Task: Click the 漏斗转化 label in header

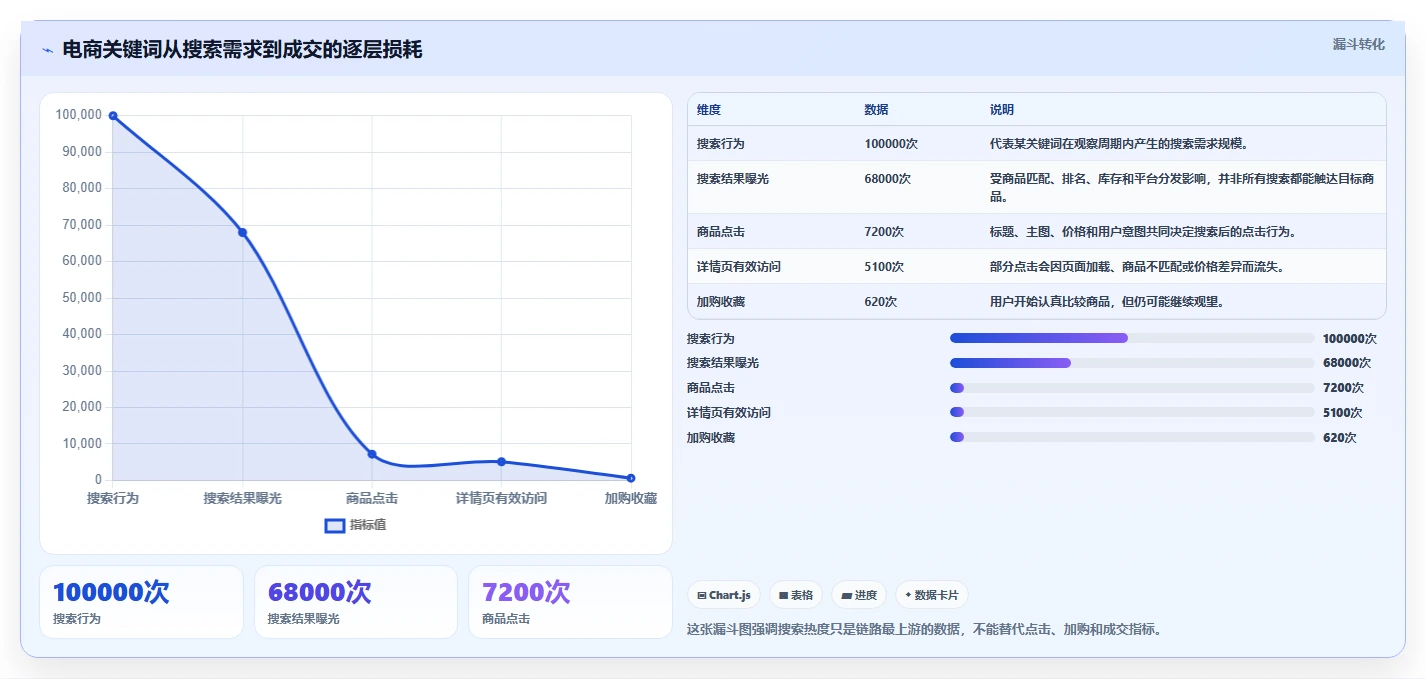Action: [x=1359, y=44]
